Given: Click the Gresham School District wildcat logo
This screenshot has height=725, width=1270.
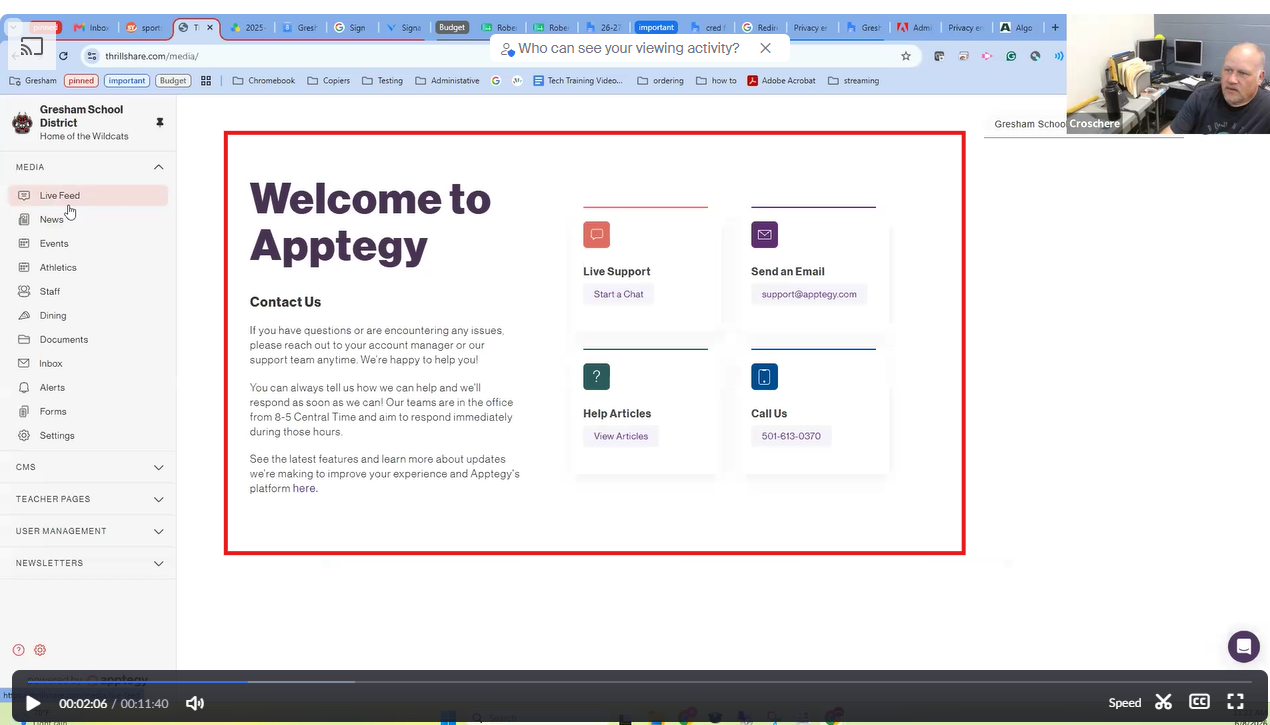Looking at the screenshot, I should [x=22, y=123].
